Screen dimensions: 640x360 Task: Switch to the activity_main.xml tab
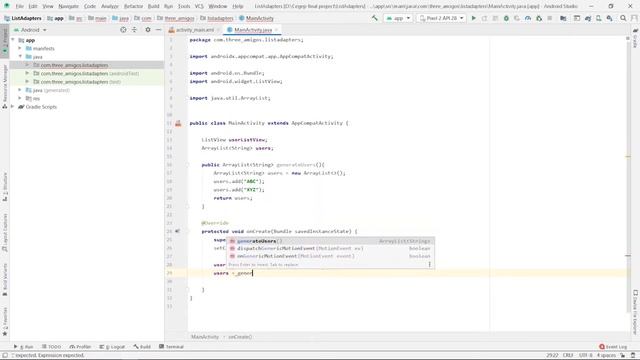[194, 30]
